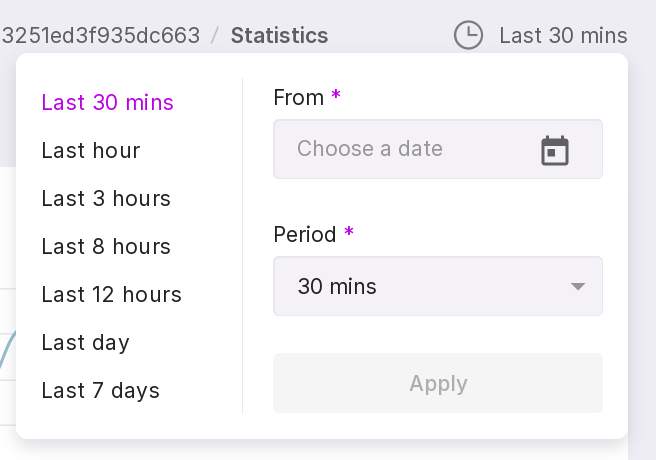Select the Last 30 mins preset
656x460 pixels.
pyautogui.click(x=108, y=103)
